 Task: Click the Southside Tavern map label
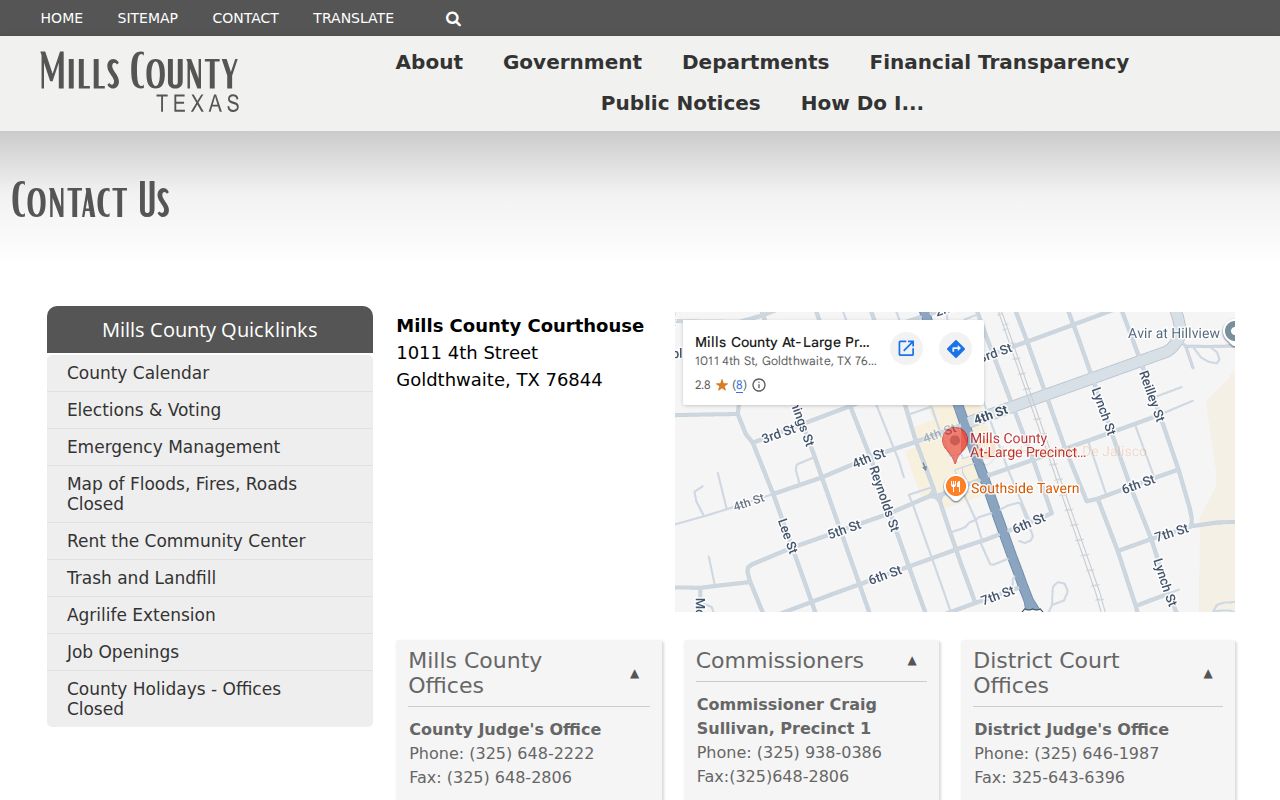click(1025, 488)
